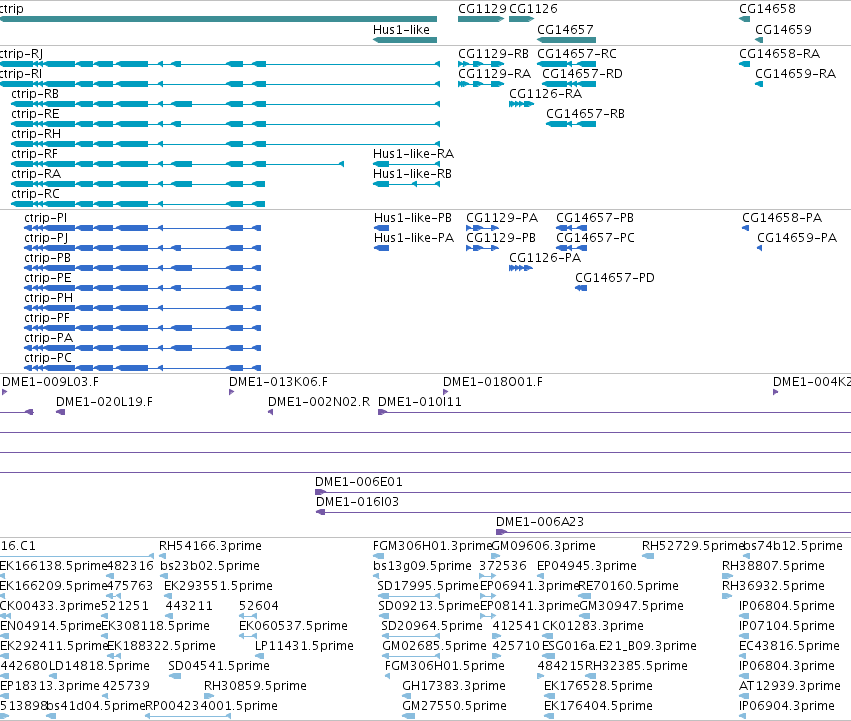Choose protein ctrip-PA
Screen dimensions: 851x721
click(x=143, y=348)
